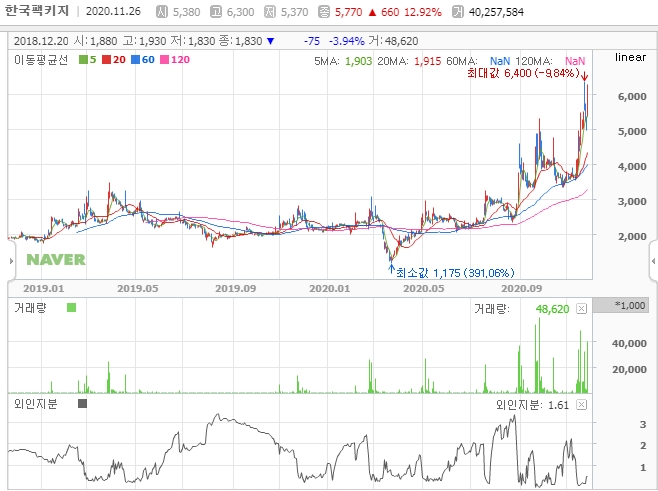The height and width of the screenshot is (491, 658).
Task: Close the 거래량 volume panel
Action: pyautogui.click(x=581, y=309)
